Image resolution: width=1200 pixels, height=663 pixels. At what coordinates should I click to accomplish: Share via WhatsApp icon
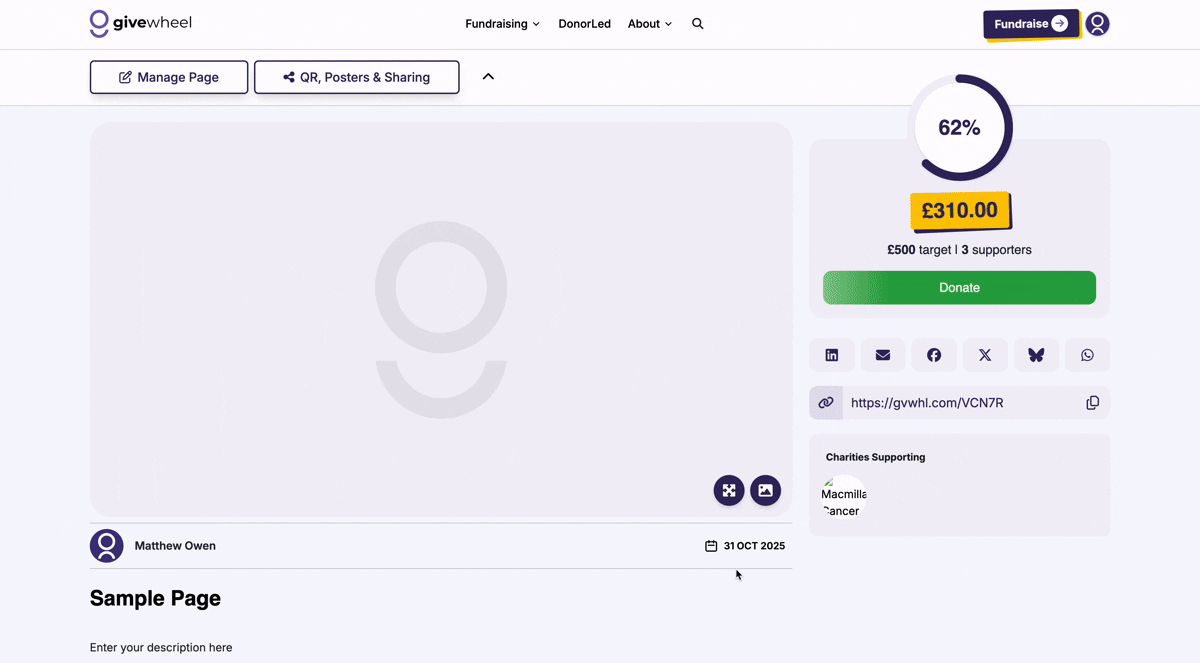coord(1087,355)
